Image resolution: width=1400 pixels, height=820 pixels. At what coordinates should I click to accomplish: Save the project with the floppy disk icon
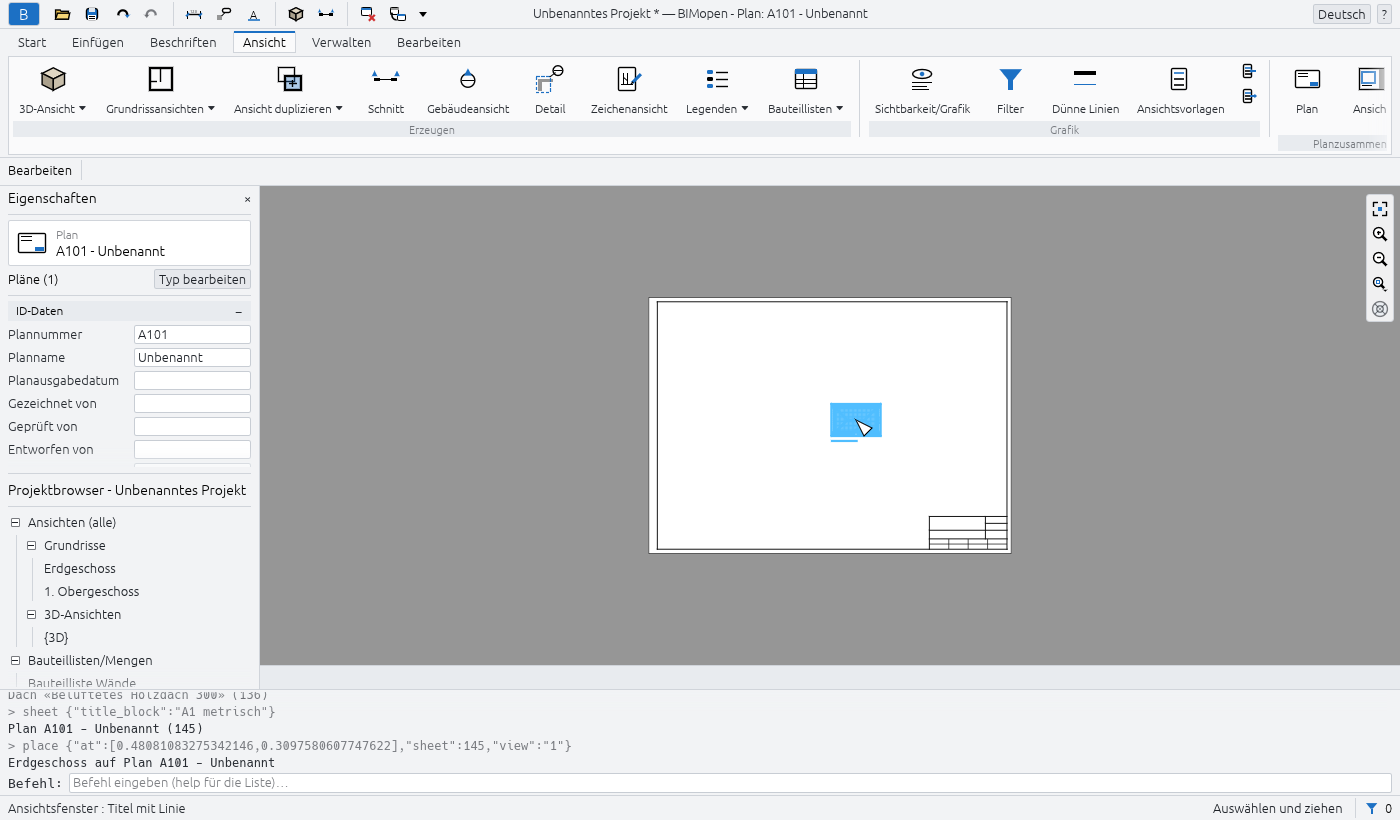pos(92,14)
